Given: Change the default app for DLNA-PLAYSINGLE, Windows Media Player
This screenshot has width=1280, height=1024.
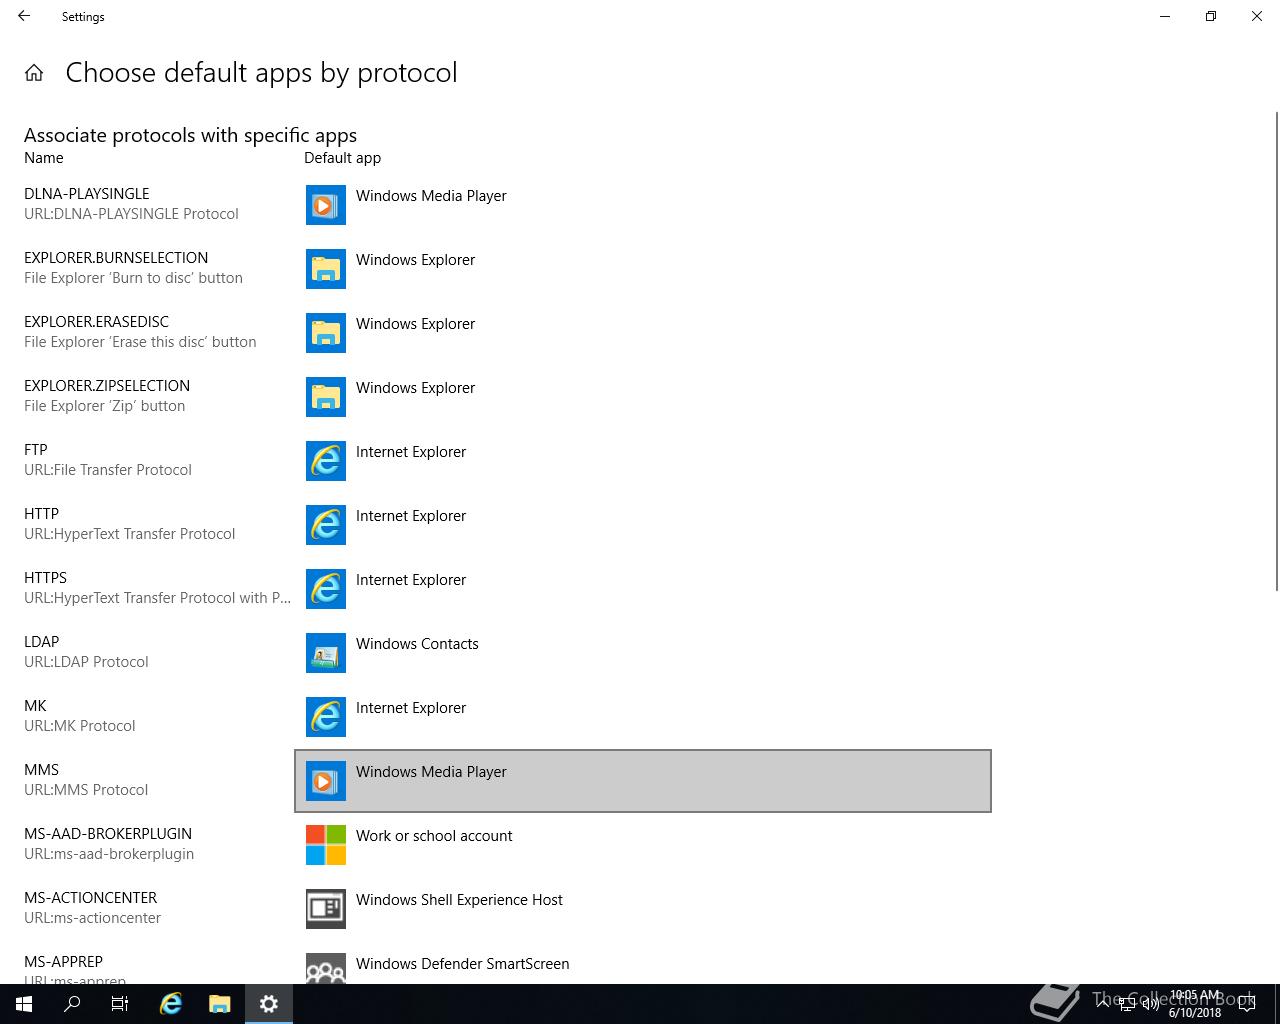Looking at the screenshot, I should 643,205.
